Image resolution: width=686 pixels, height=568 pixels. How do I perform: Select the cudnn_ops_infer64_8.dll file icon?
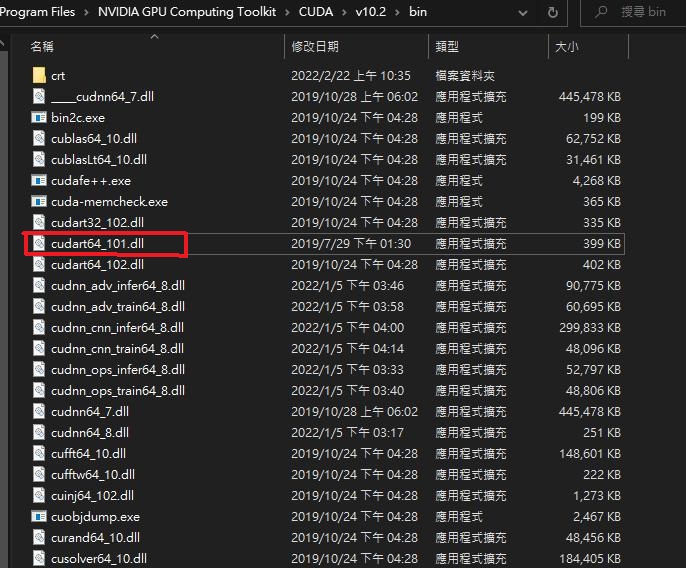click(39, 369)
